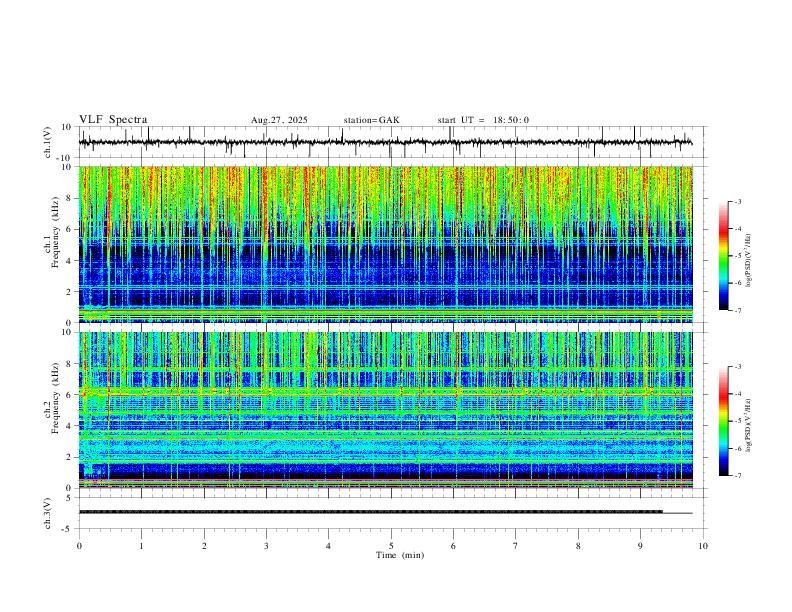Click inside the ch.2 spectrogram panel
792x612 pixels.
click(386, 410)
